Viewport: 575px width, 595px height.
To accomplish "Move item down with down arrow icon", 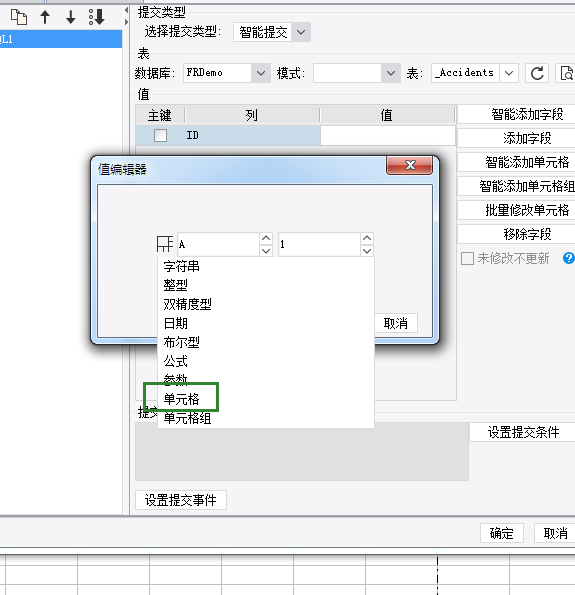I will (71, 17).
